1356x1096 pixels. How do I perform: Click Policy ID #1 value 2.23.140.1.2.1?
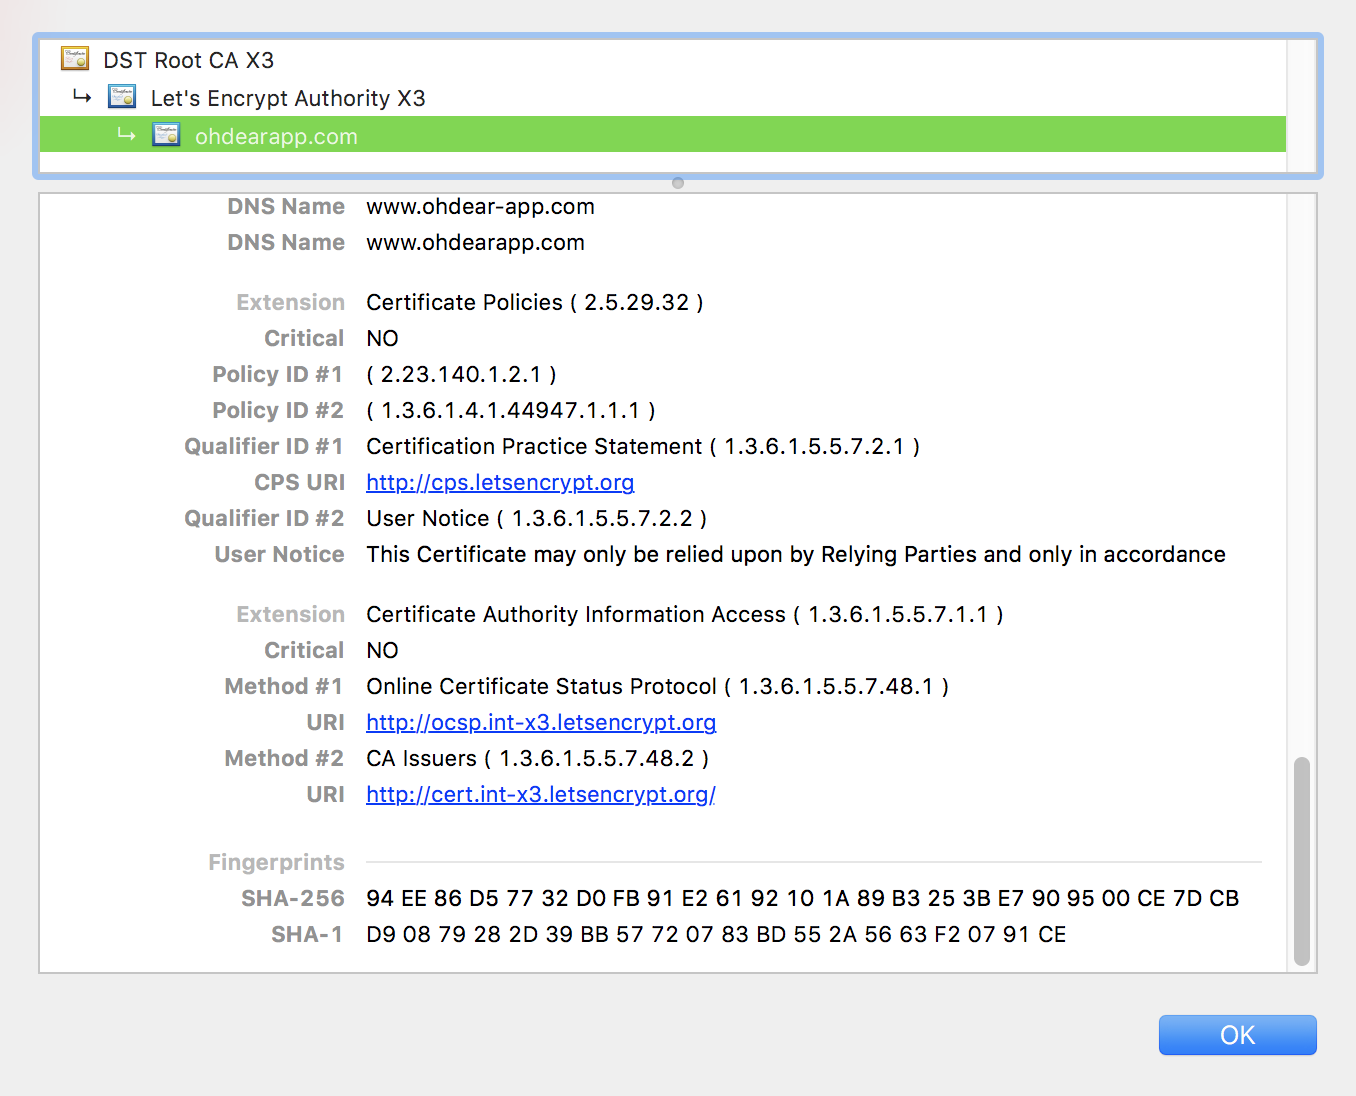462,375
